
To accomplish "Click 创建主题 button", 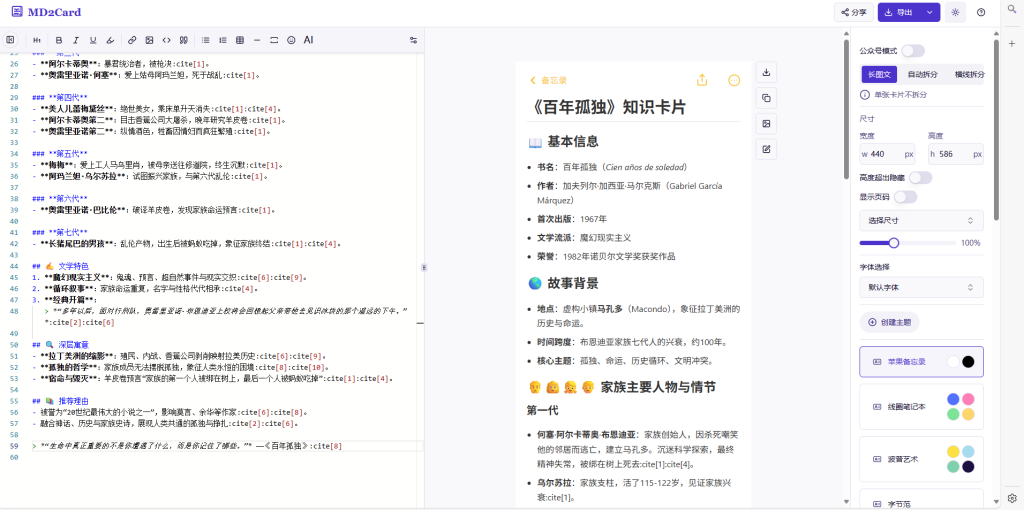I will coord(889,322).
